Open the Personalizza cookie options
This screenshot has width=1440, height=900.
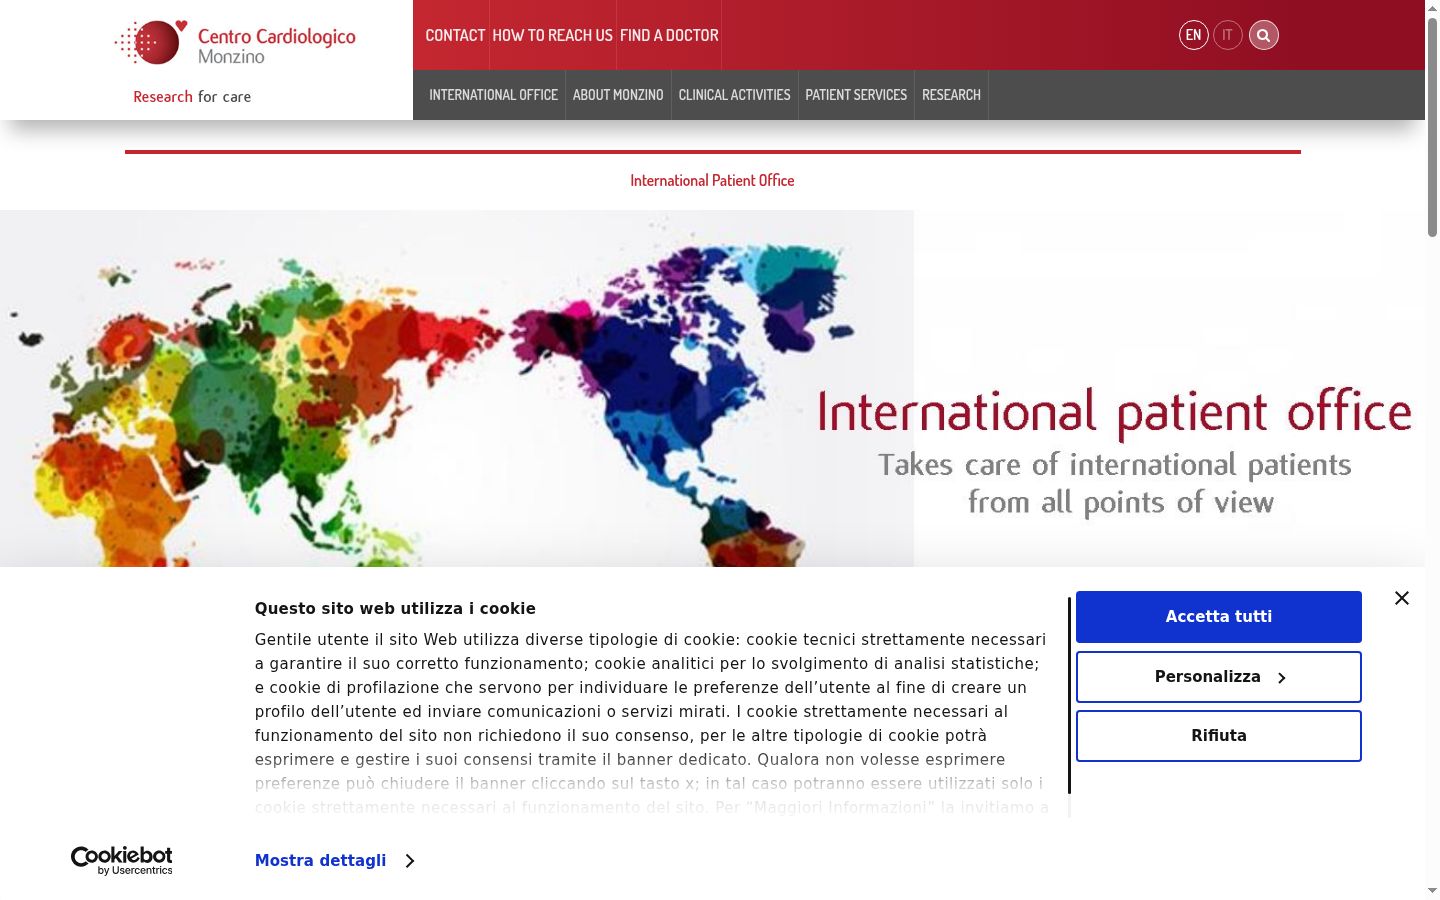[x=1218, y=677]
